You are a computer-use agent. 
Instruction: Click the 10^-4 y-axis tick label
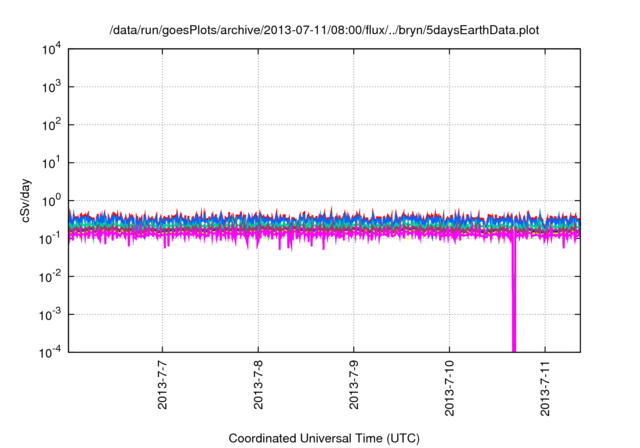tap(51, 352)
